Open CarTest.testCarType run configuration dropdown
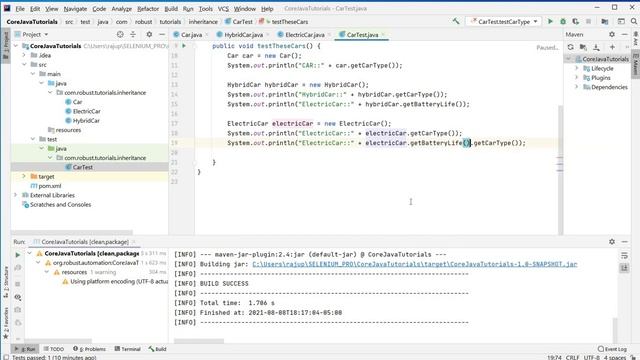Screen dimensions: 640x360 (503, 22)
